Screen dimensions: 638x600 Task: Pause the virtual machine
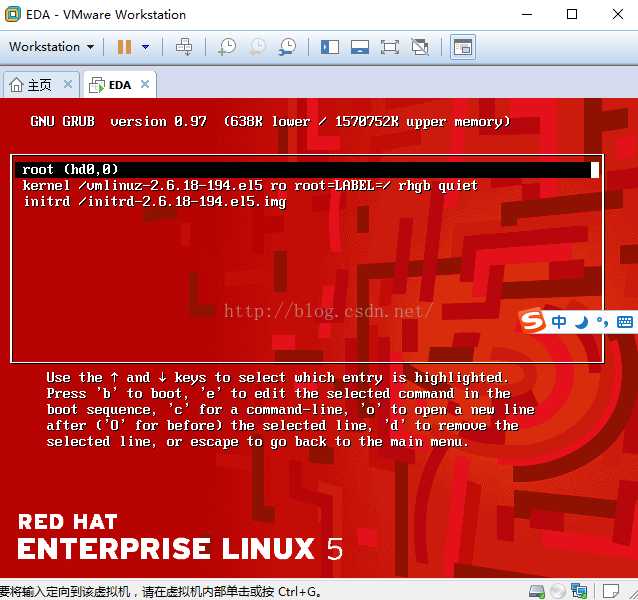tap(125, 47)
